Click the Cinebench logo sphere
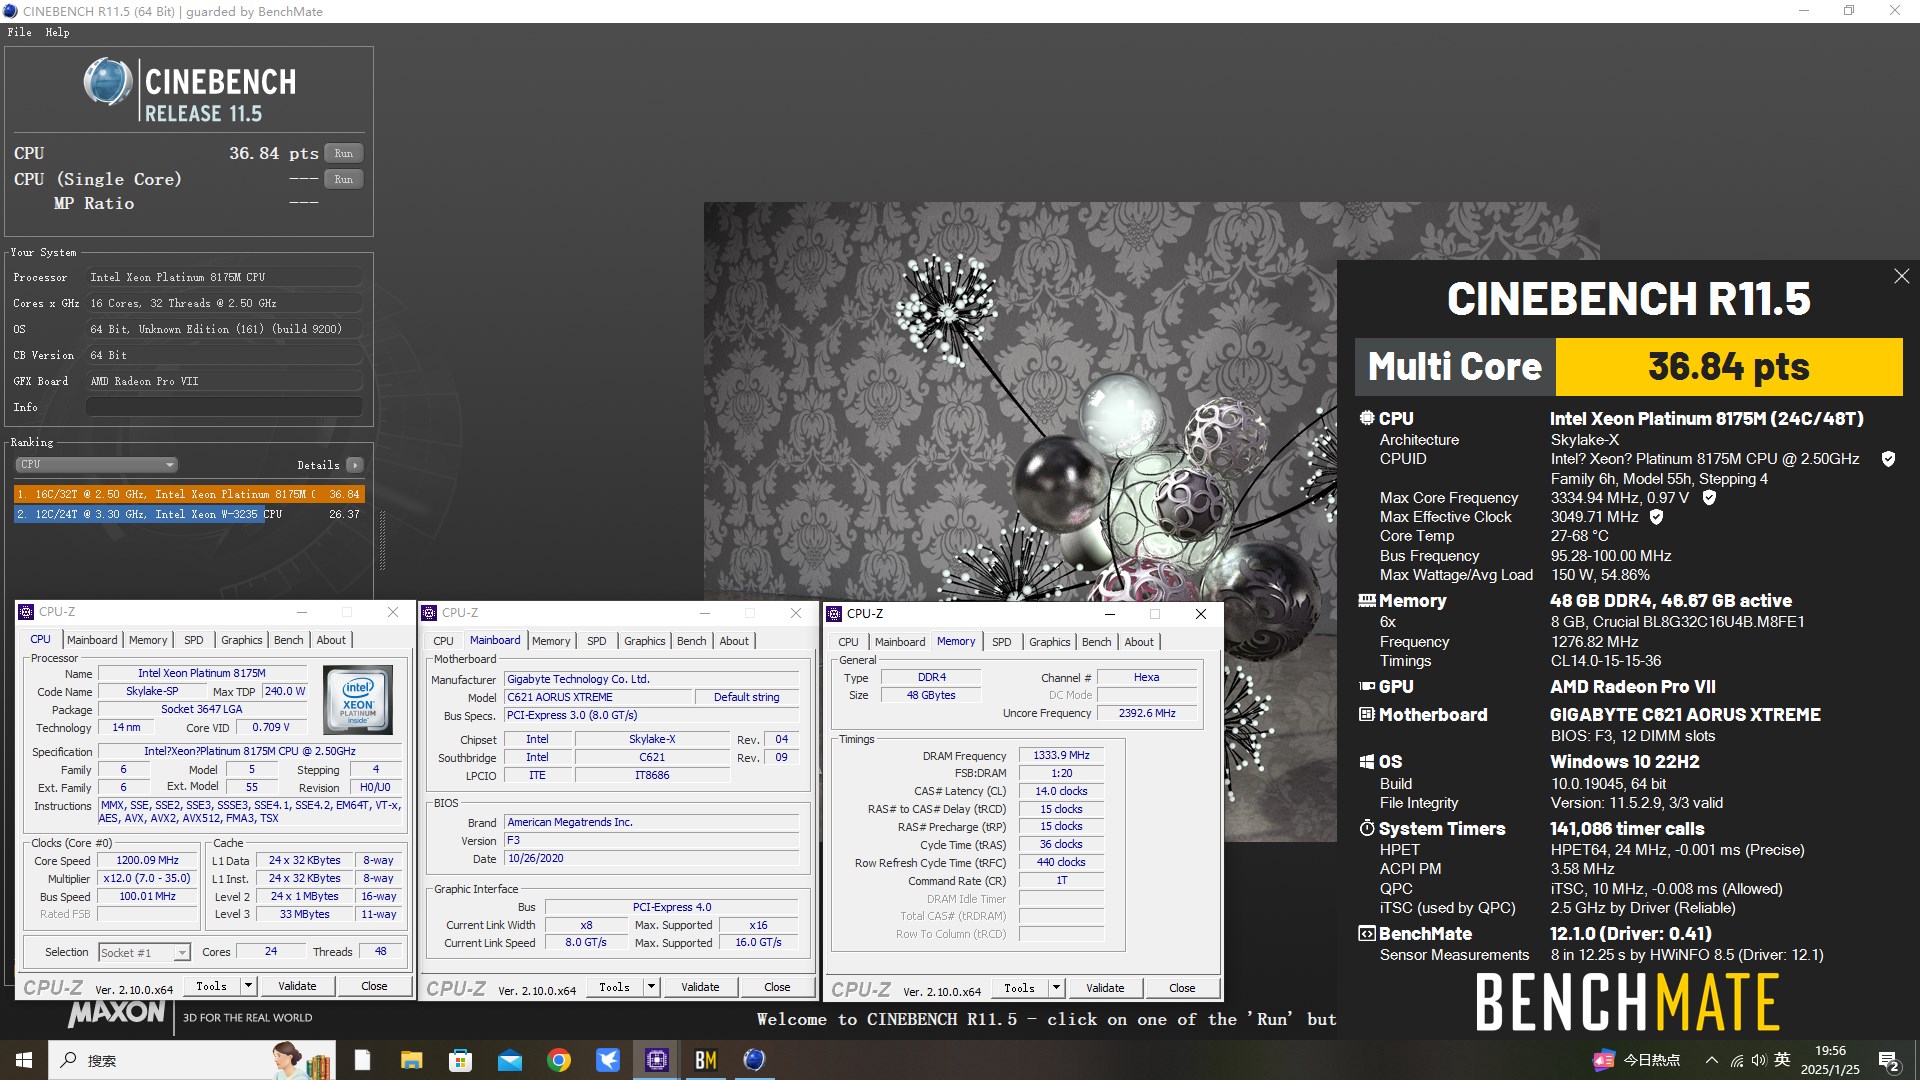 [108, 82]
